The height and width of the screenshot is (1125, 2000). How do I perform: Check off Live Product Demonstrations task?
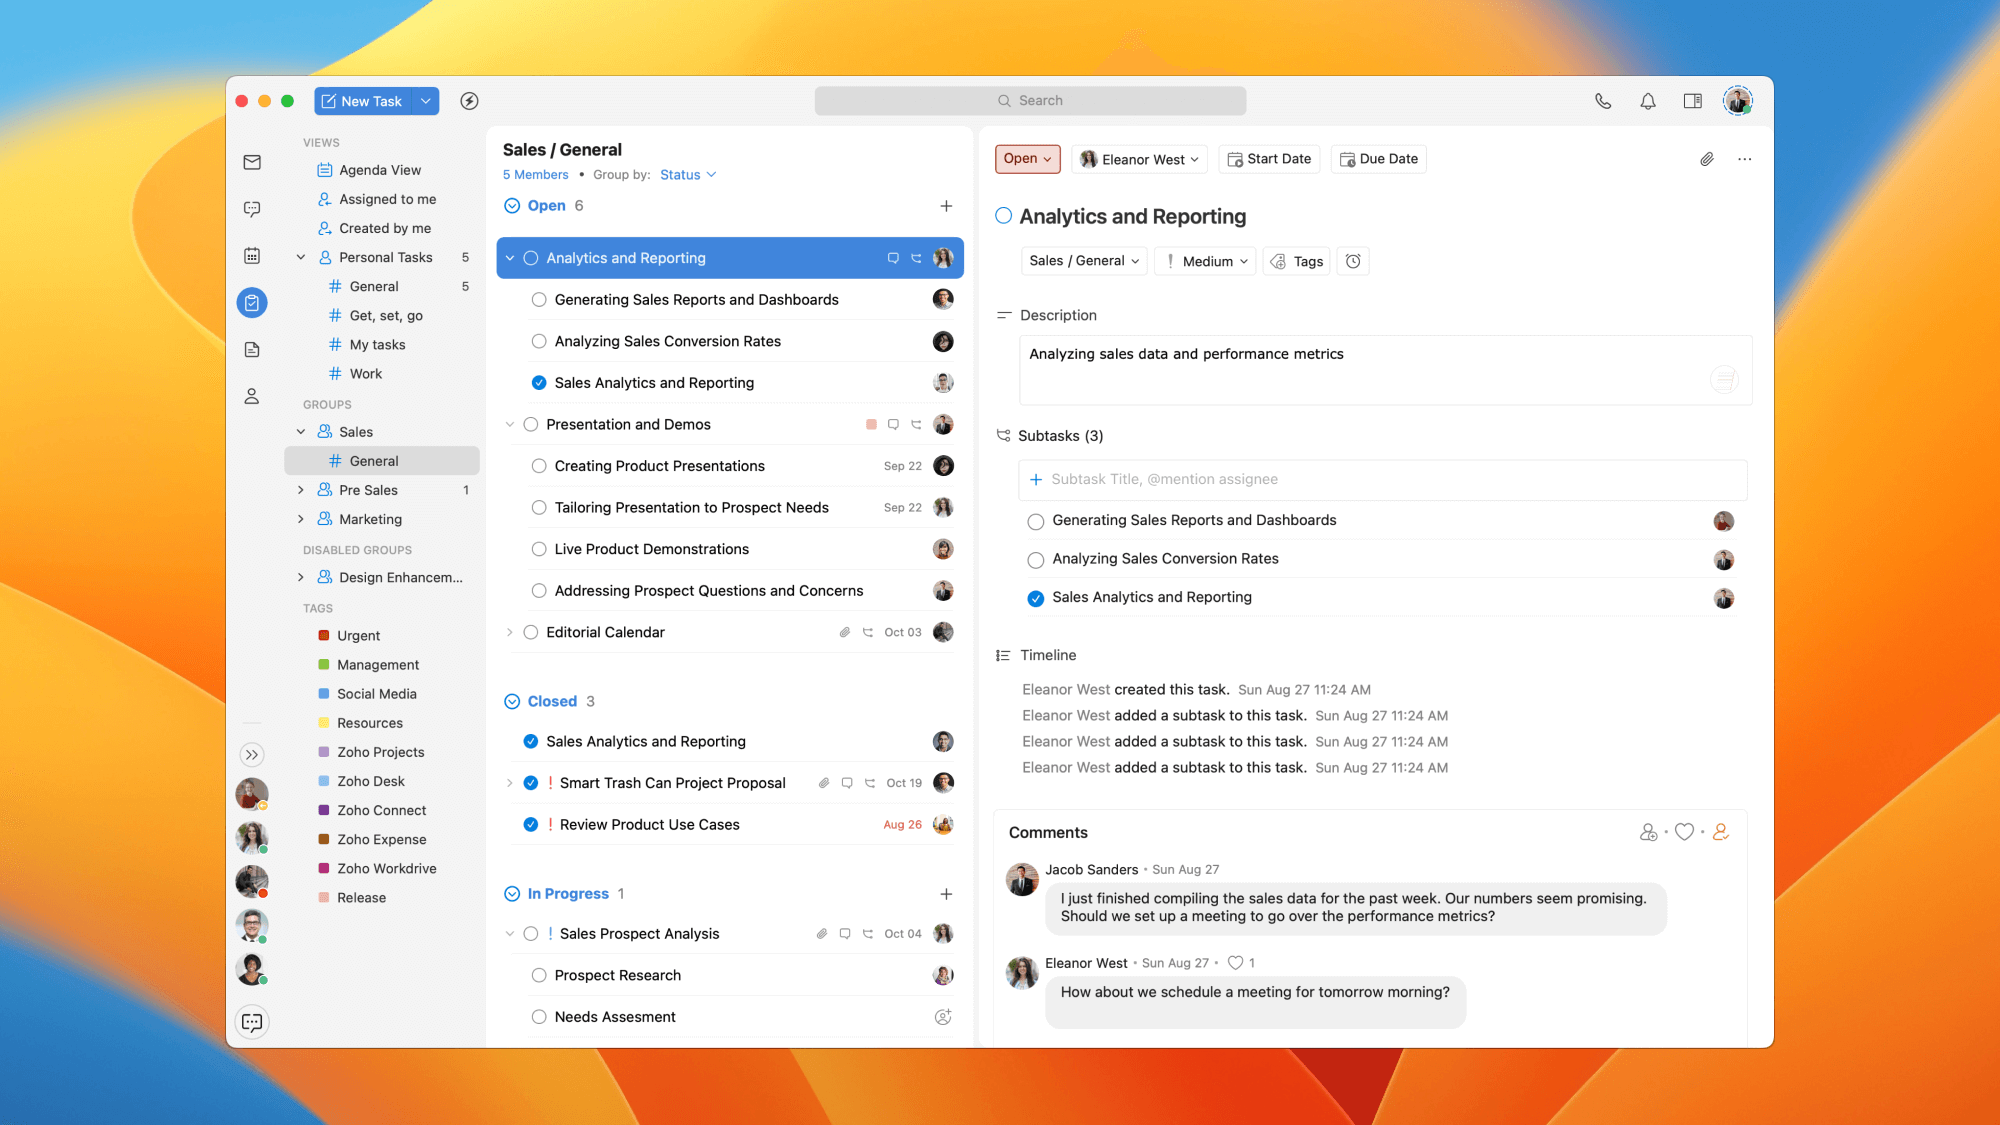(539, 549)
